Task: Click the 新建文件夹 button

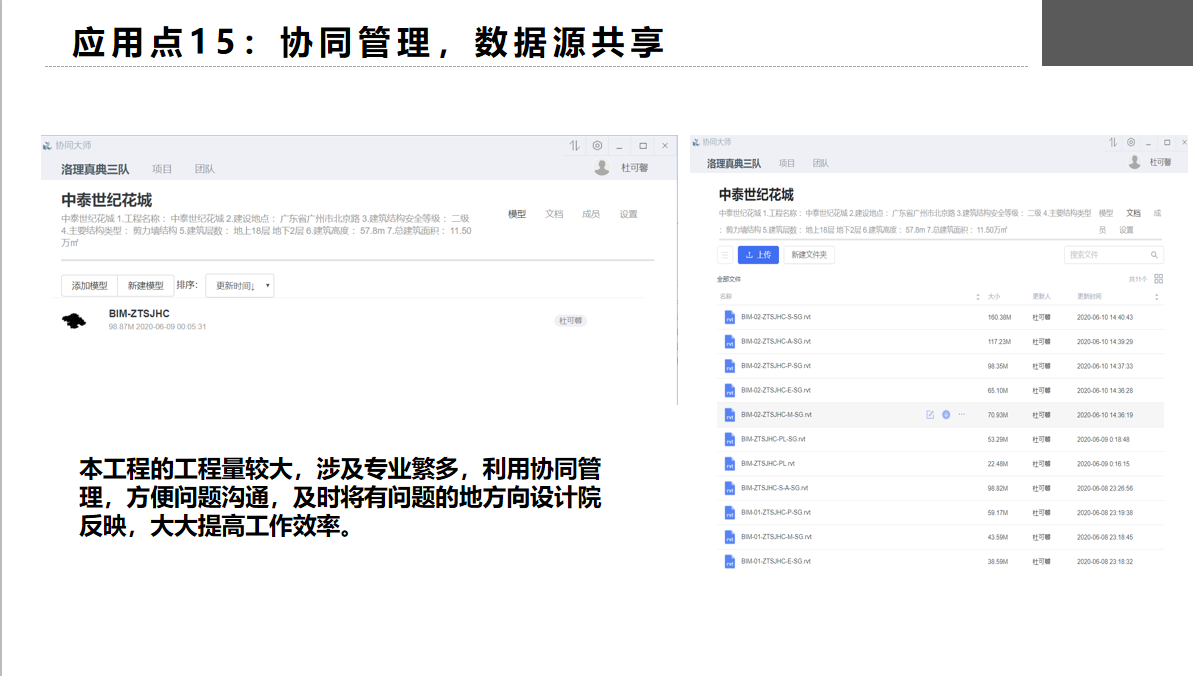Action: 809,255
